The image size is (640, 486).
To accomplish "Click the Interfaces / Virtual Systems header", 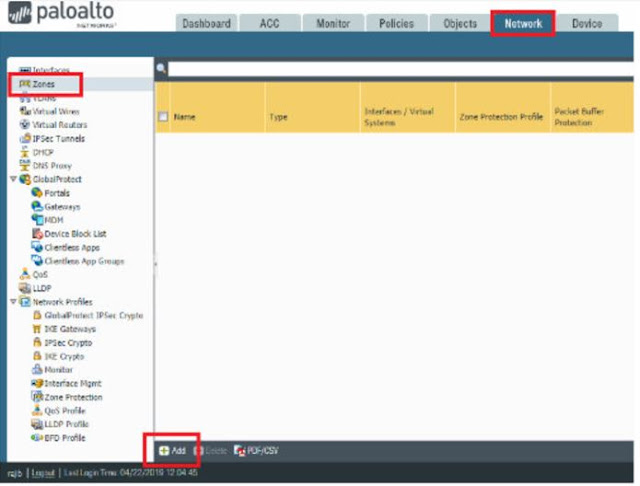I will click(399, 117).
